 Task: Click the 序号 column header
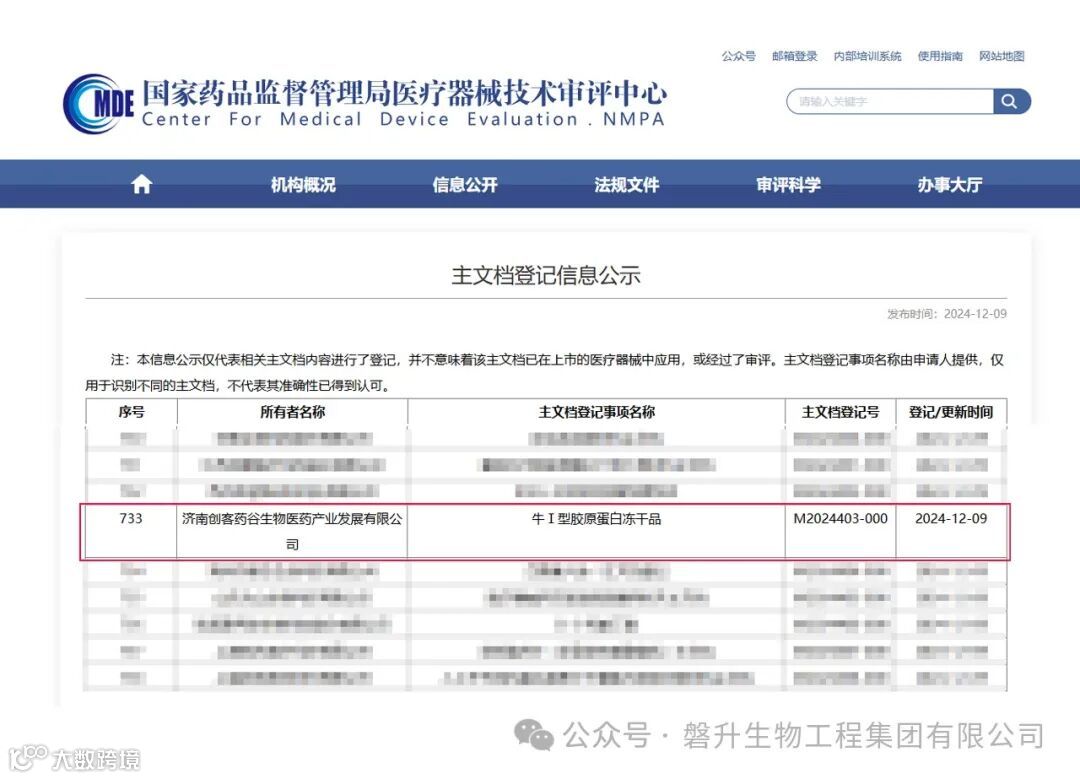point(132,412)
